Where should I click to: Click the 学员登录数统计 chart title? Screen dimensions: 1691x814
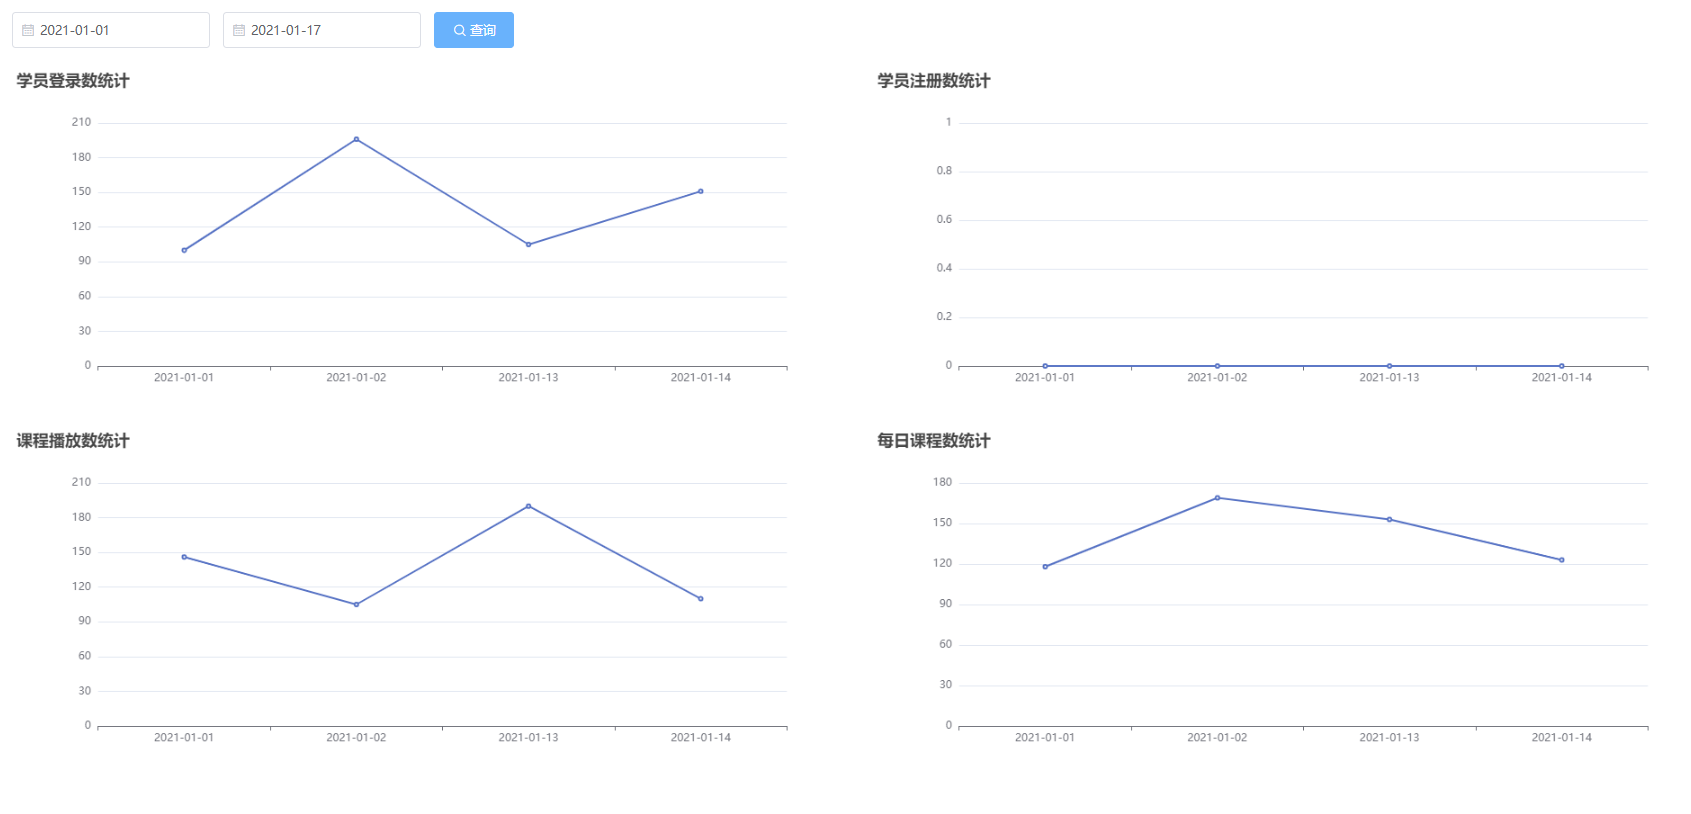click(x=73, y=81)
